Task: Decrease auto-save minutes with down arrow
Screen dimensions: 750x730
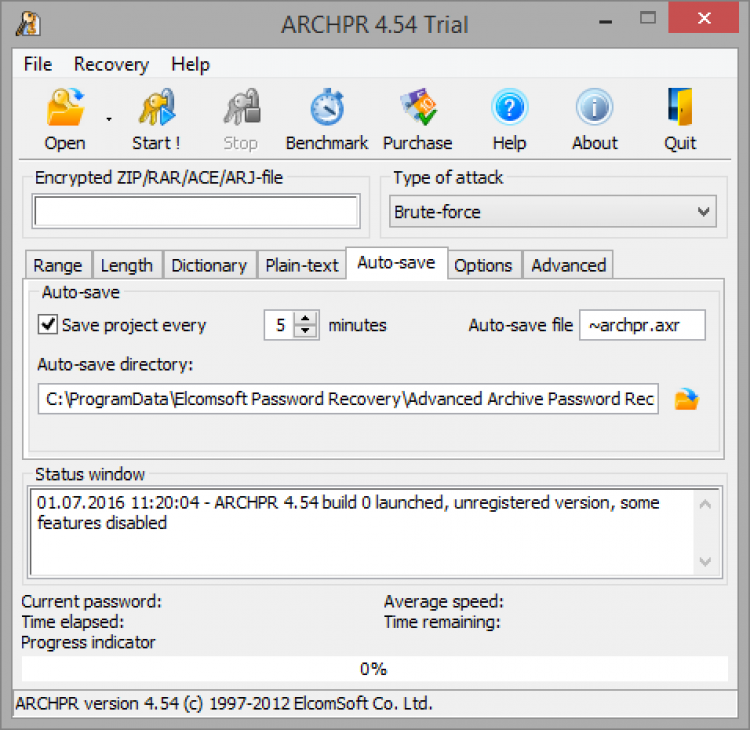Action: point(305,332)
